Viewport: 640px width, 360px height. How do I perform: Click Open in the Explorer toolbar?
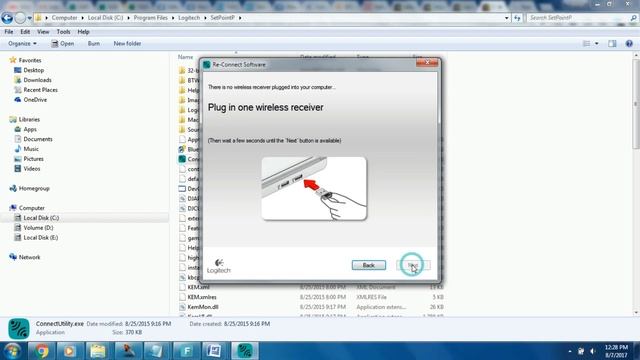coord(63,43)
